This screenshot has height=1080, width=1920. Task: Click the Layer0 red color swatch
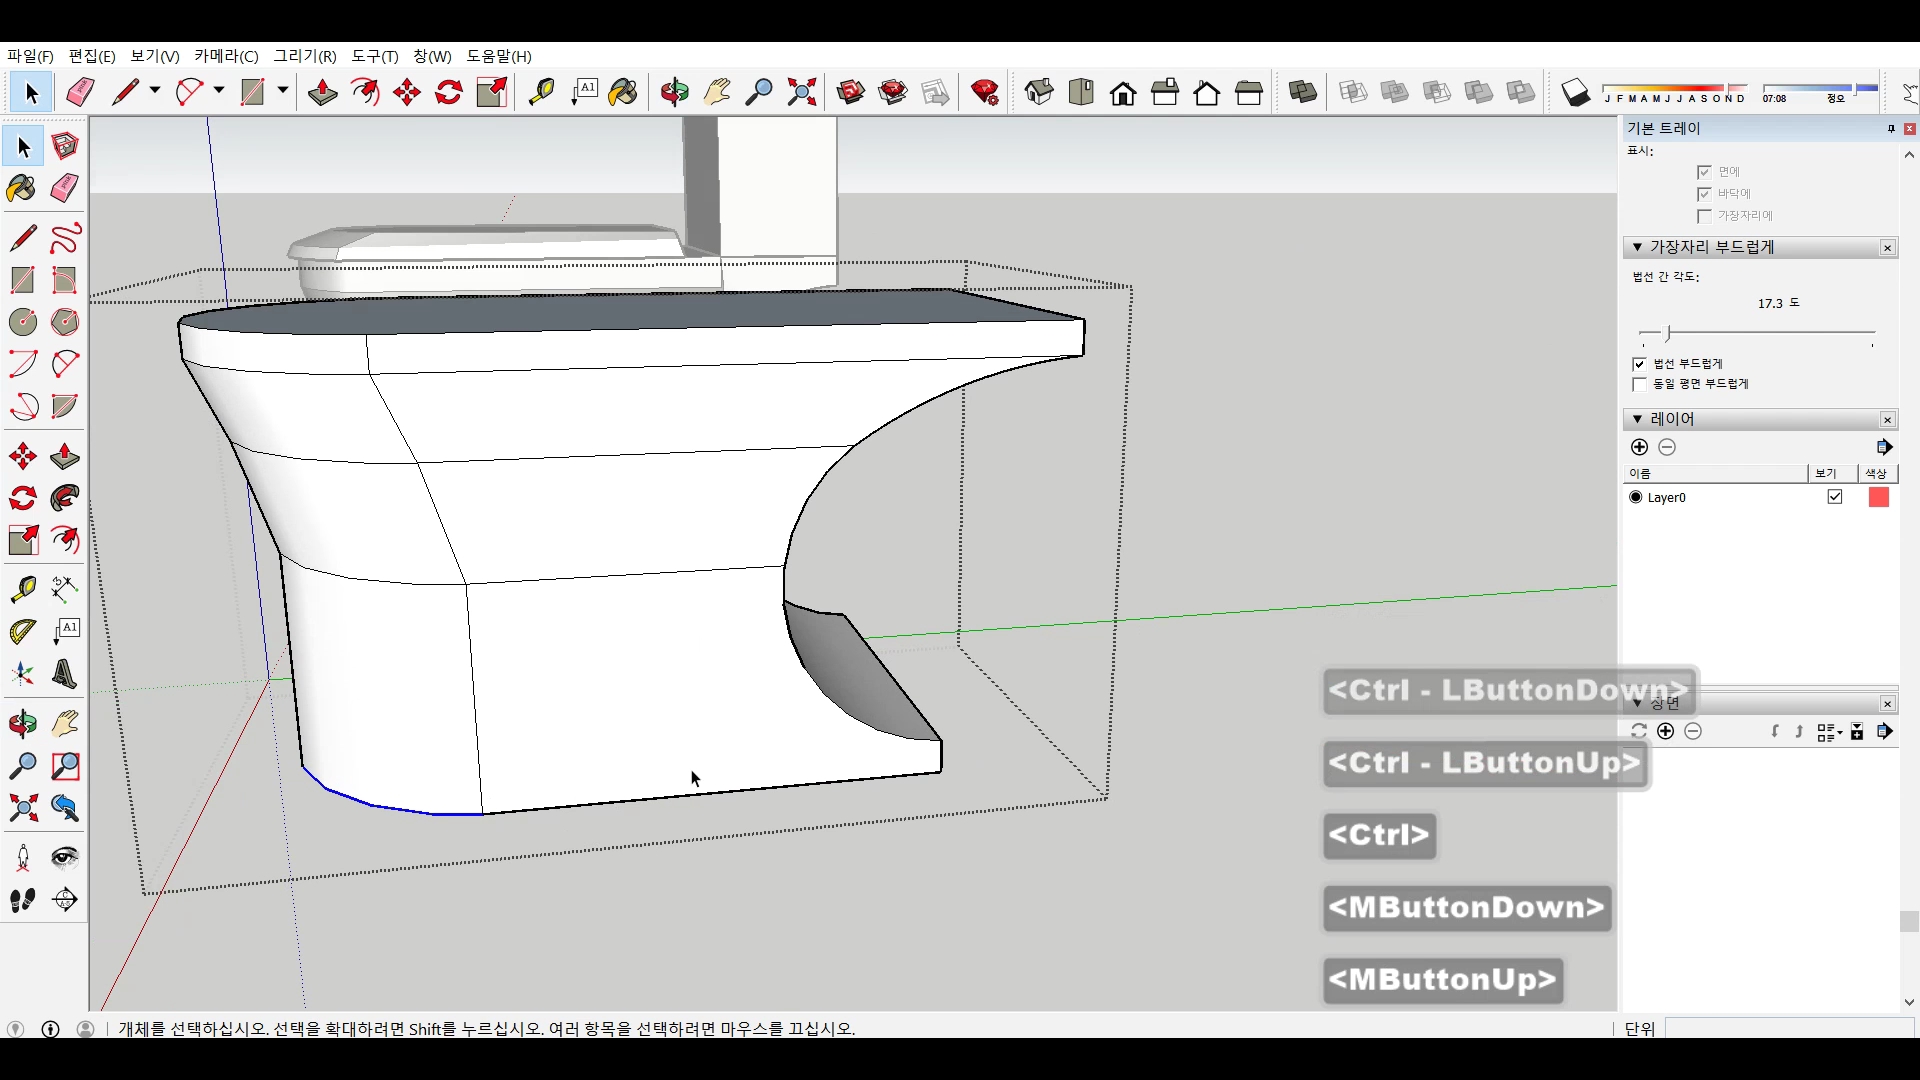pyautogui.click(x=1878, y=497)
